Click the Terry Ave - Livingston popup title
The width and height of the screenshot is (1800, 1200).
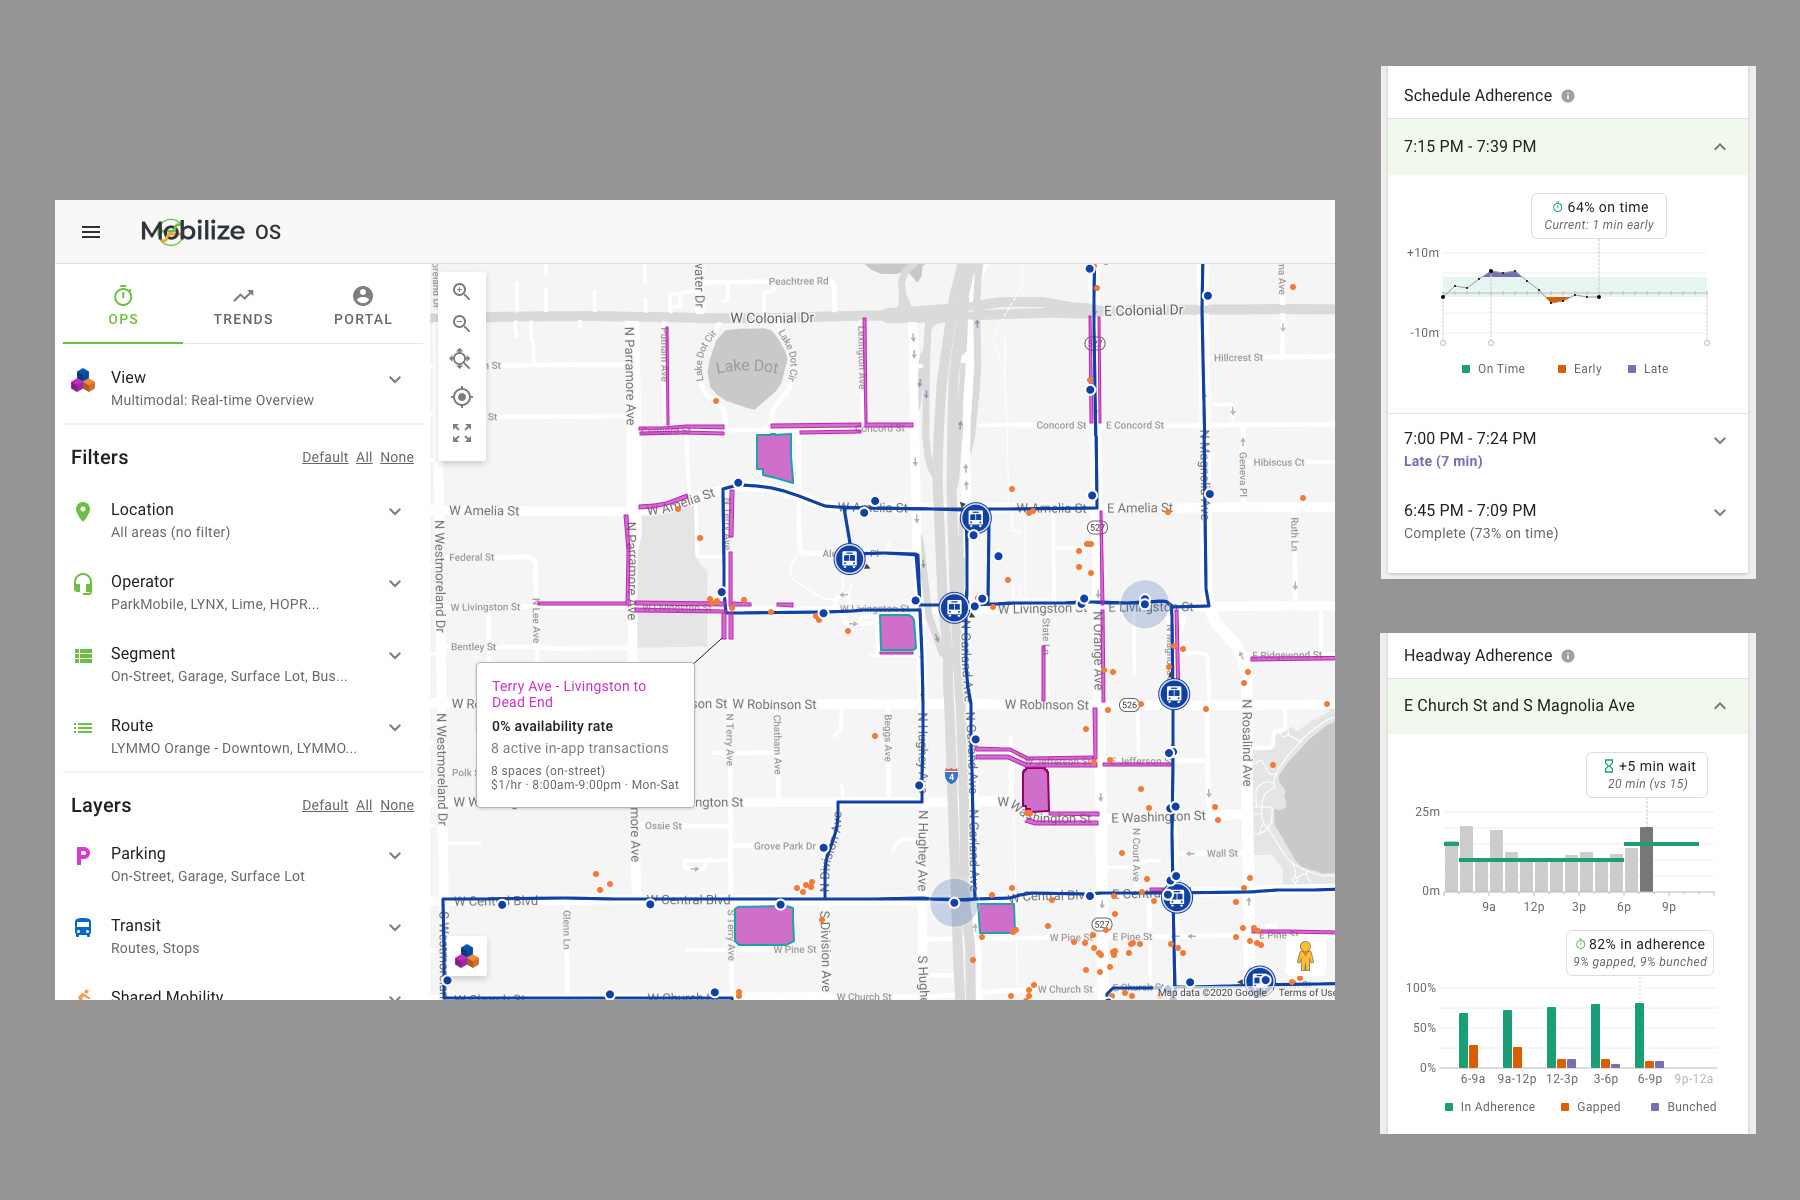point(569,694)
